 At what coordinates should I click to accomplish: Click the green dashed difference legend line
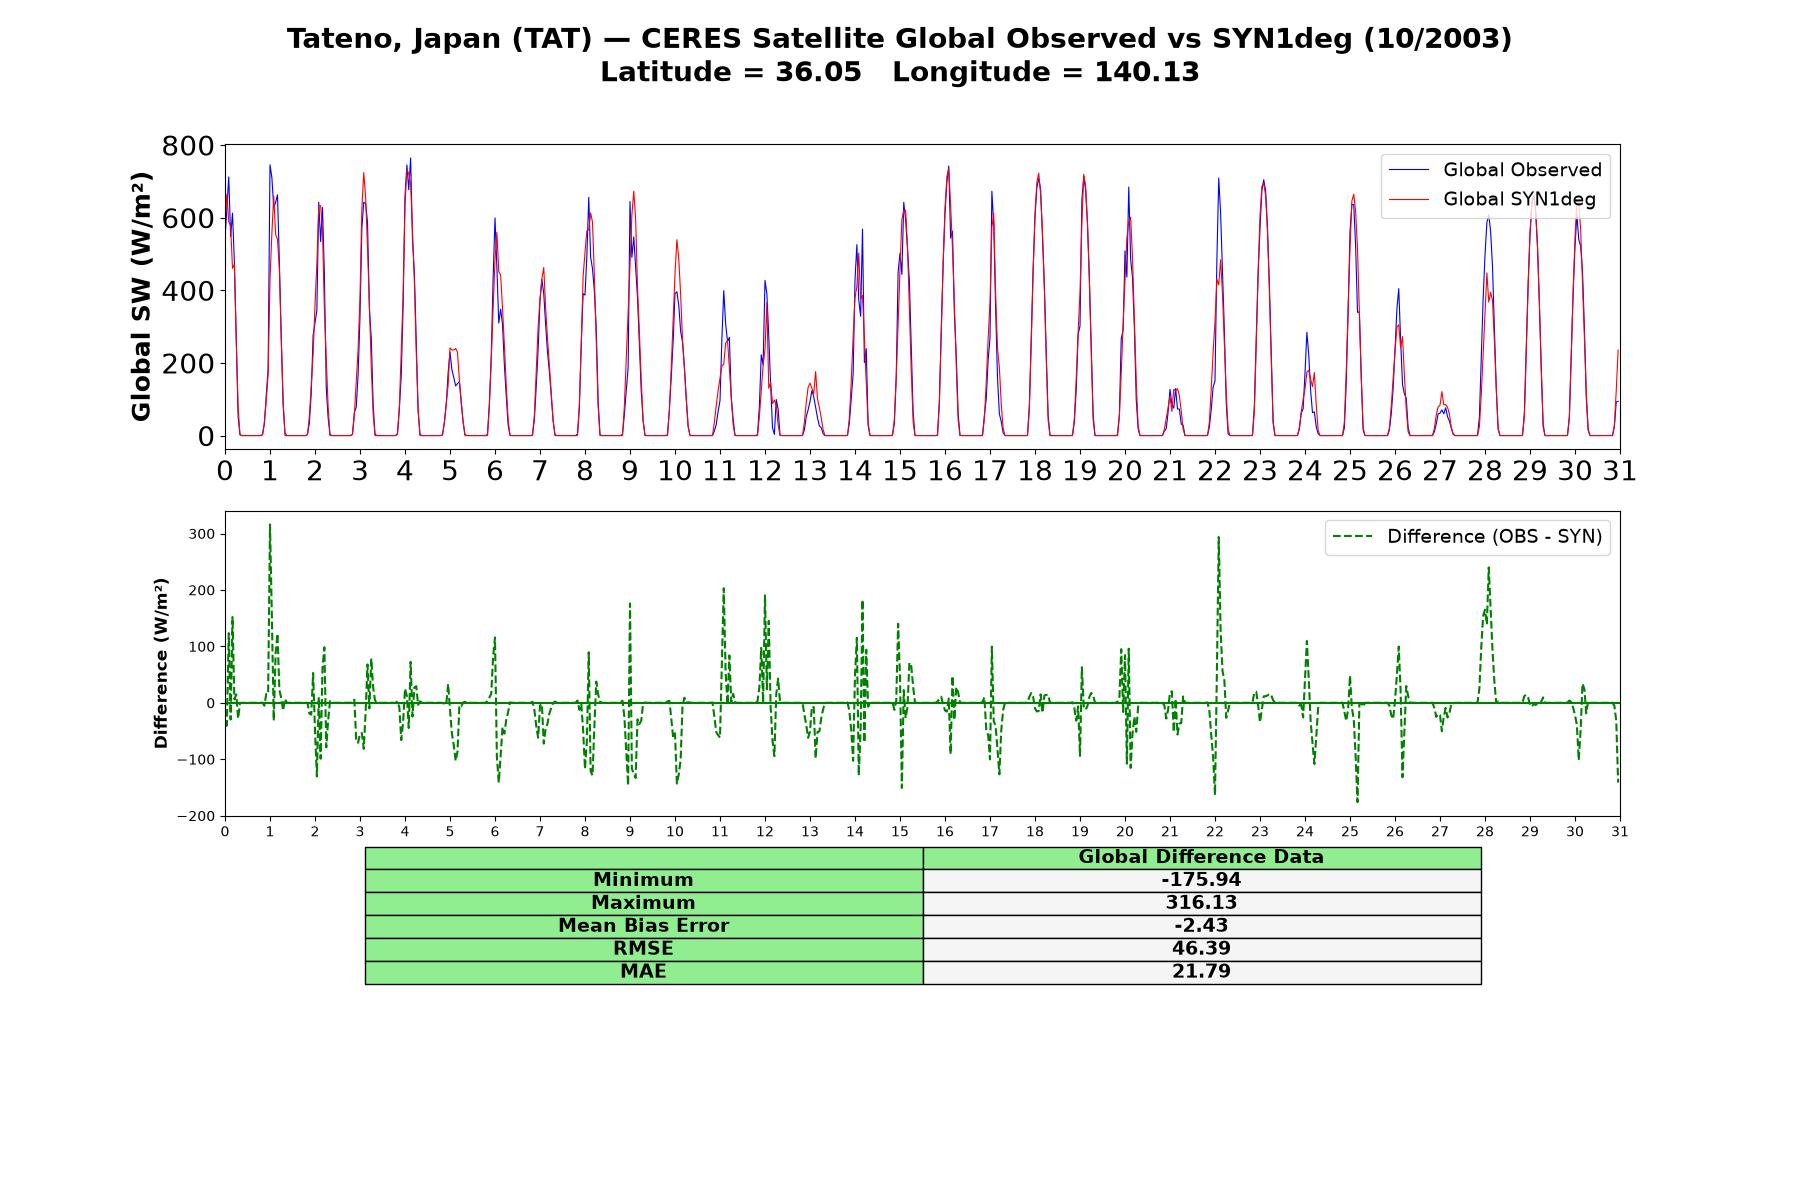click(1352, 537)
